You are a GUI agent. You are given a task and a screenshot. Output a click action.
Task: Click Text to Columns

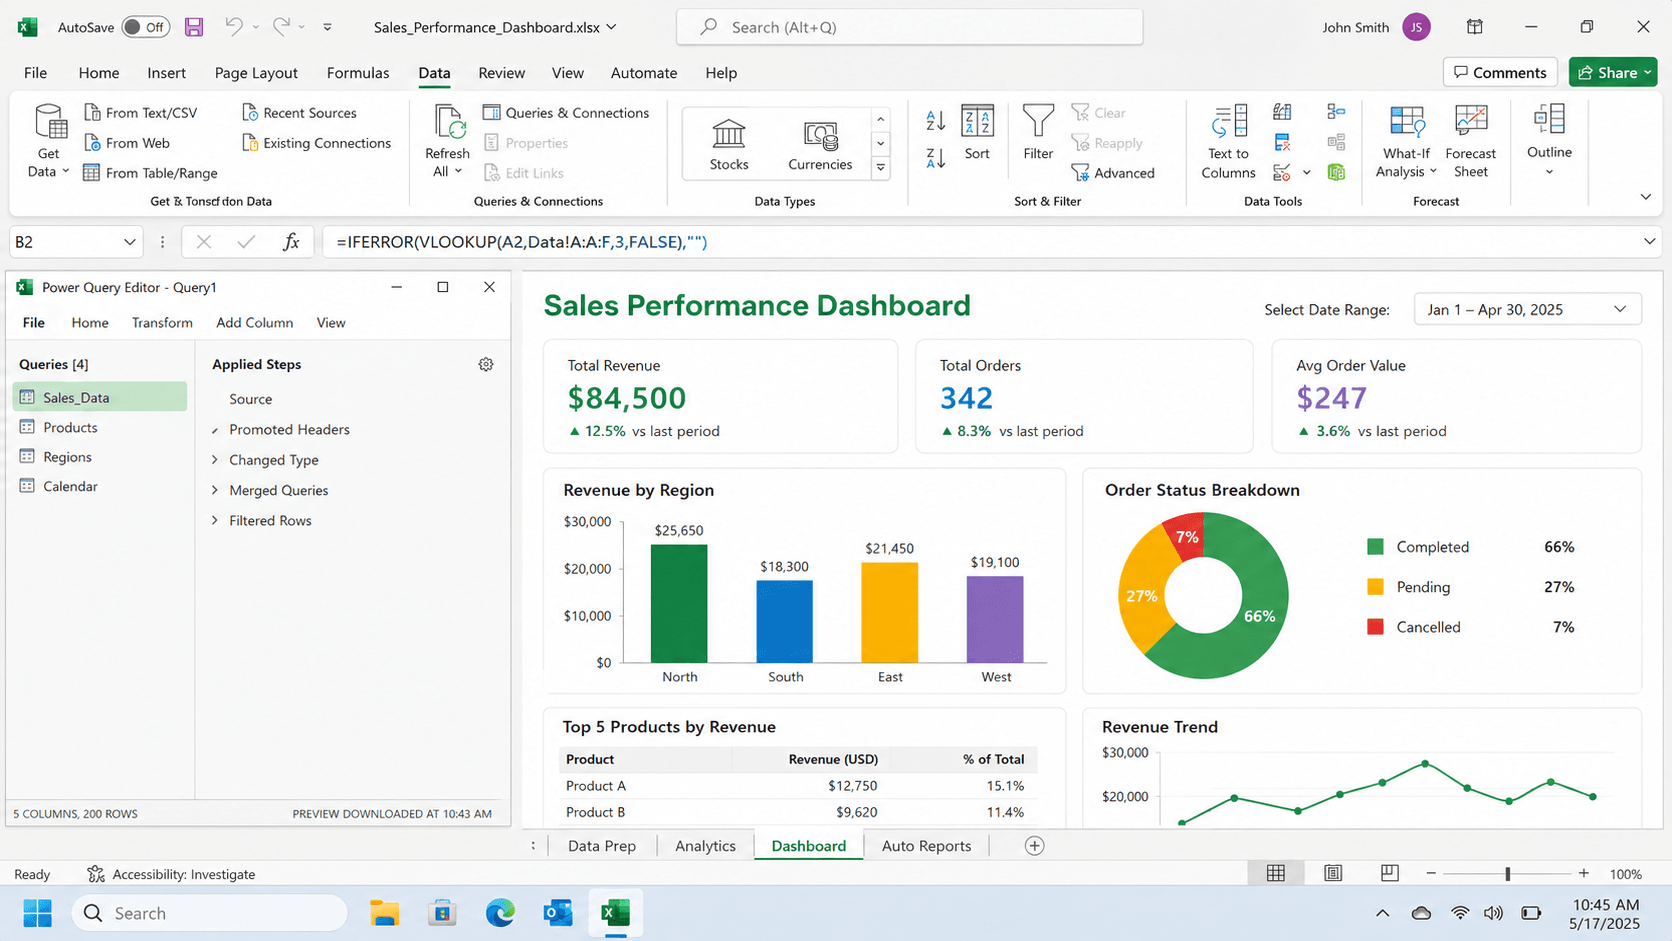[x=1228, y=141]
